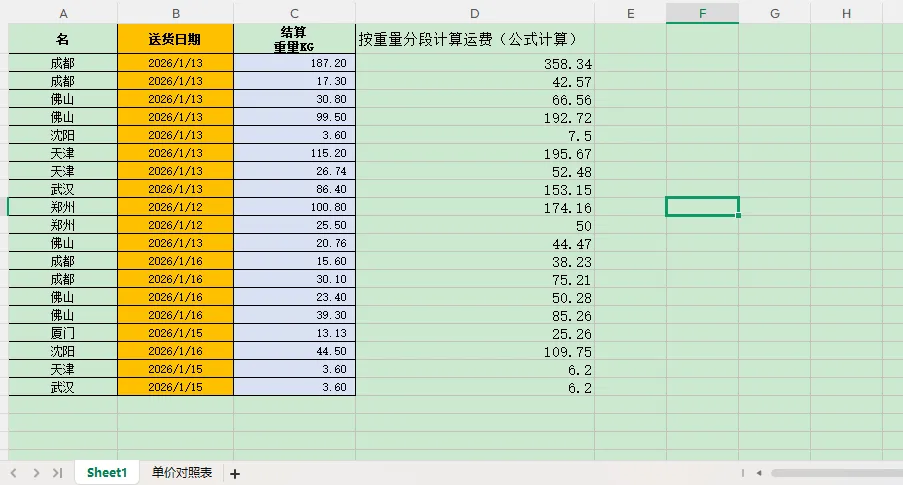Select cell with freight 192.72
Viewport: 903px width, 485px height.
point(475,117)
